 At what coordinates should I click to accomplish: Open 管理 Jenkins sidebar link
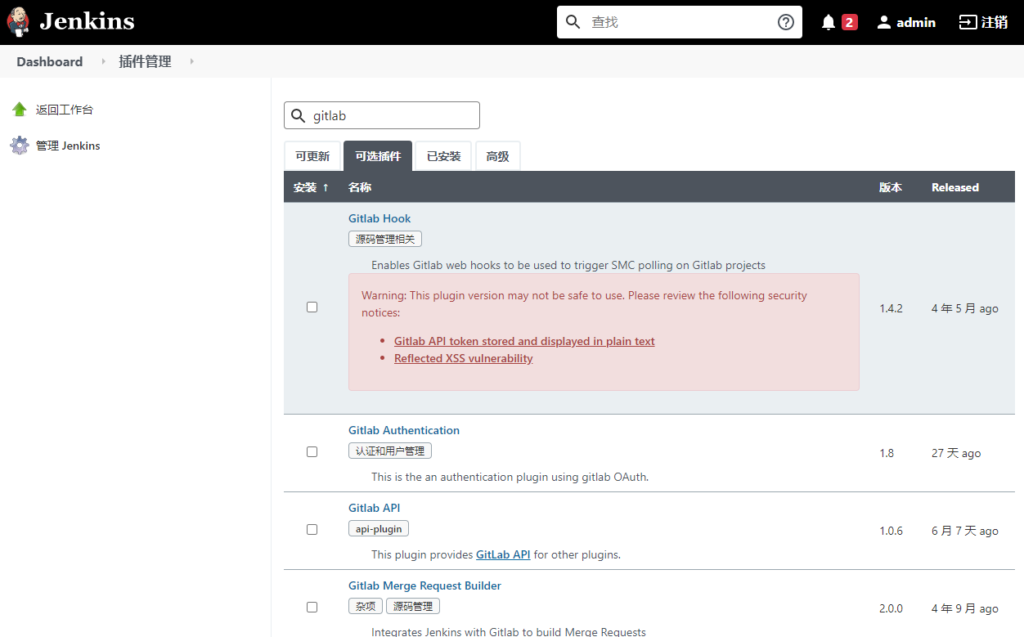tap(68, 146)
